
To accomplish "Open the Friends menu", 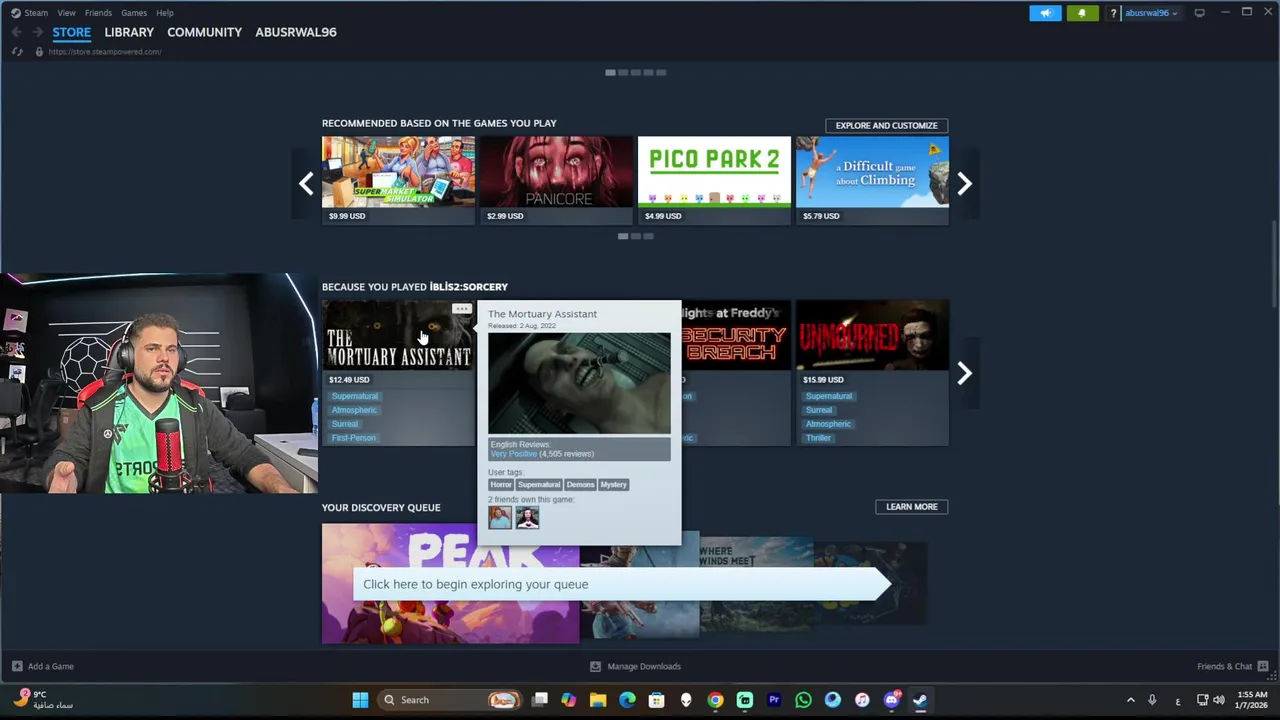I will pos(98,13).
